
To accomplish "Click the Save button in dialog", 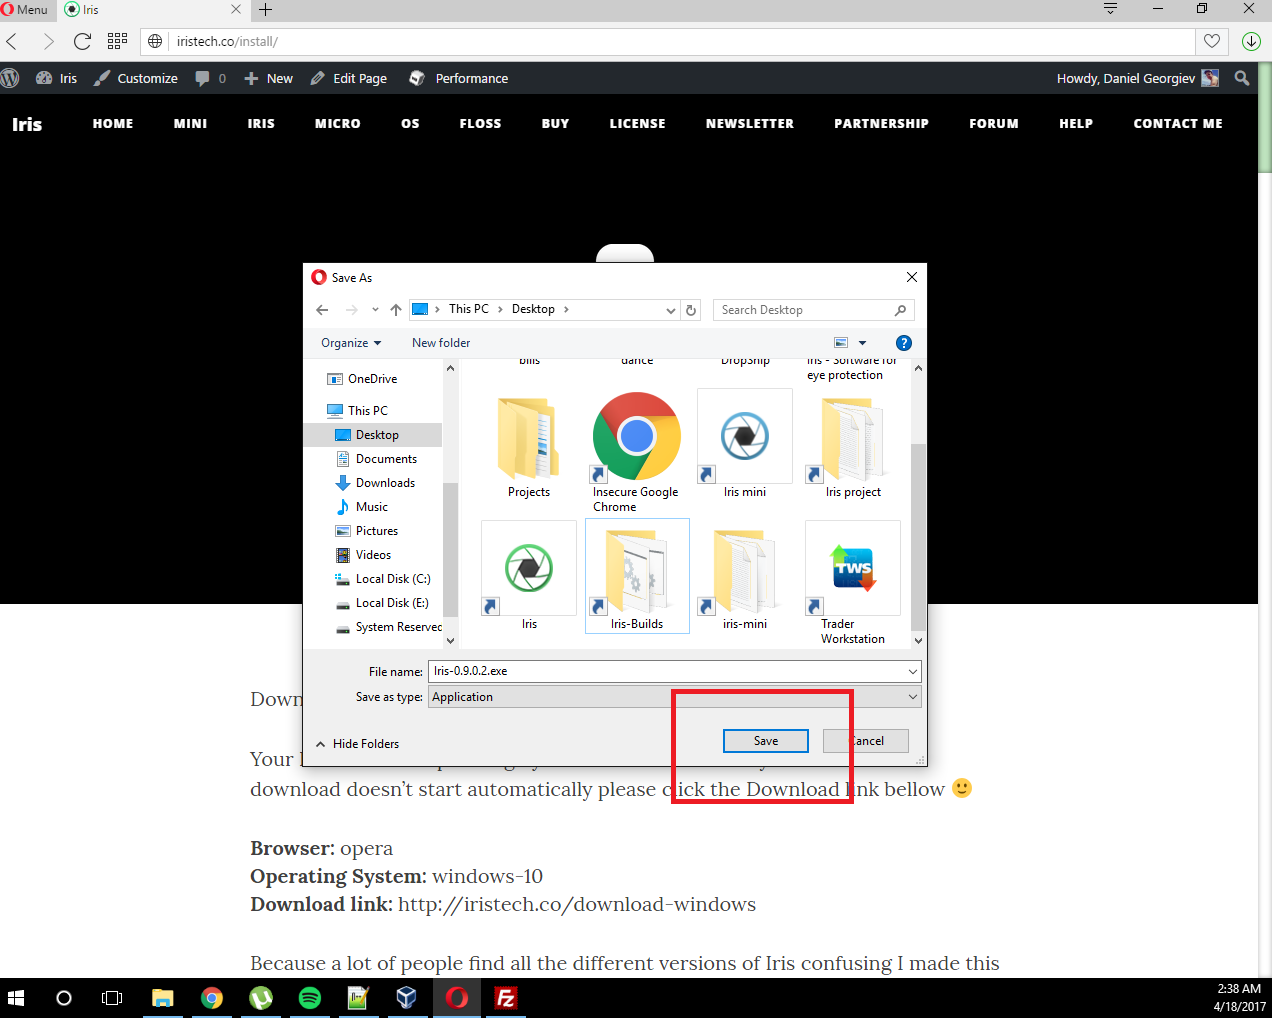I will pos(766,741).
